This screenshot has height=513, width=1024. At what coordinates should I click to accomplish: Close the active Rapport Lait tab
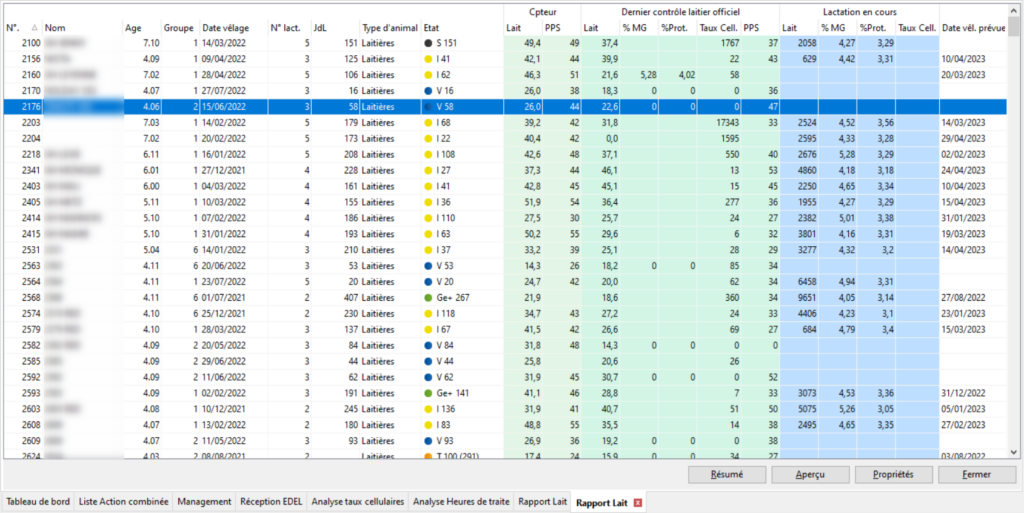click(x=638, y=502)
